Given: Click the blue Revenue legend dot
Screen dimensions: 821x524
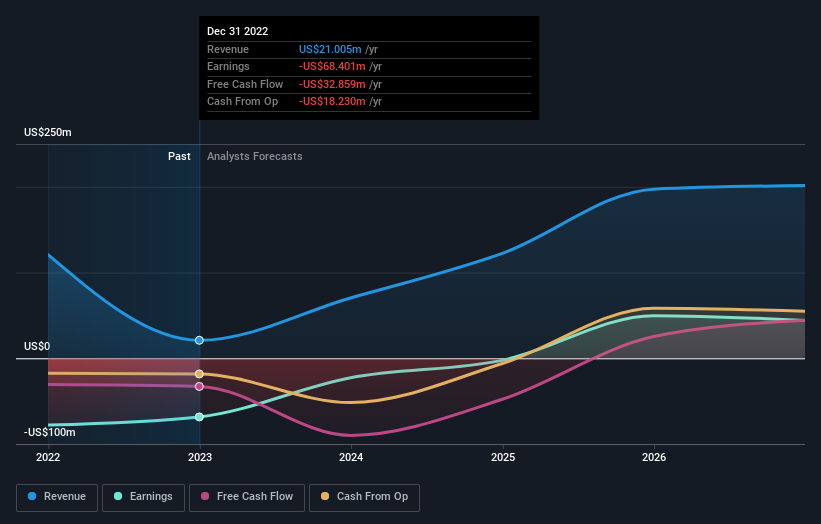Looking at the screenshot, I should click(32, 496).
